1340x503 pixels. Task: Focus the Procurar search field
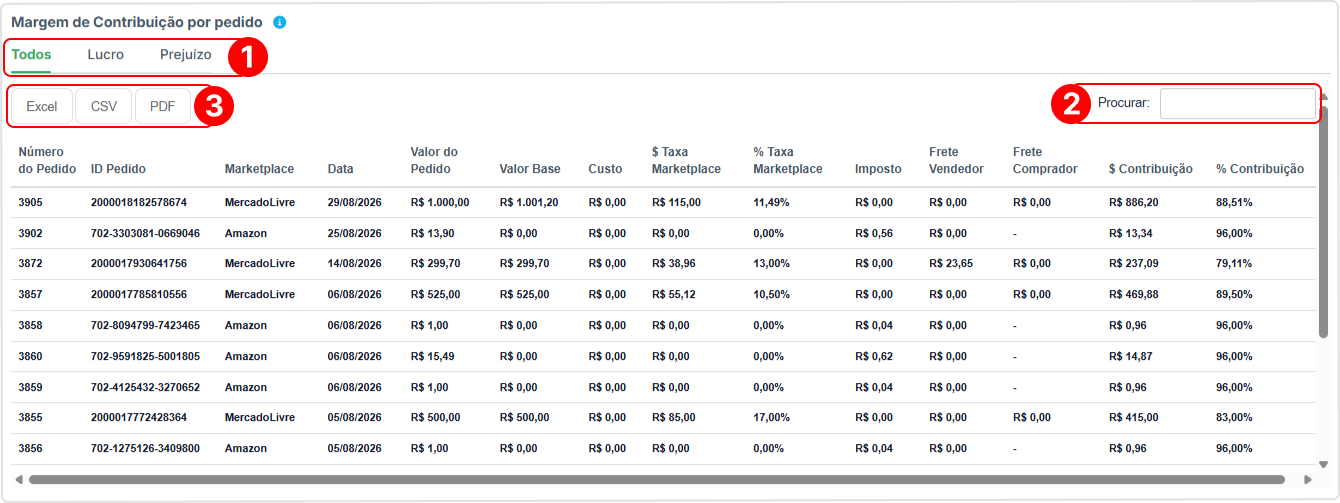tap(1238, 103)
